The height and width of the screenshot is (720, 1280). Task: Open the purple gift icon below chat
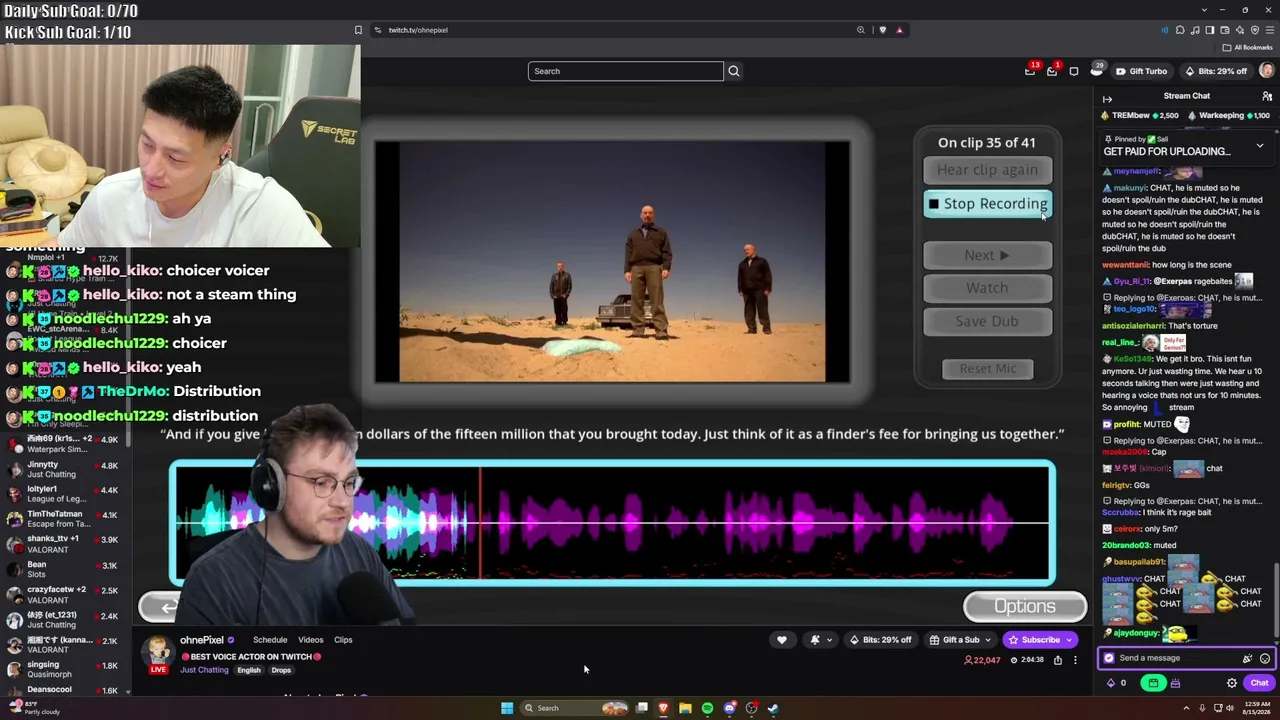1175,683
